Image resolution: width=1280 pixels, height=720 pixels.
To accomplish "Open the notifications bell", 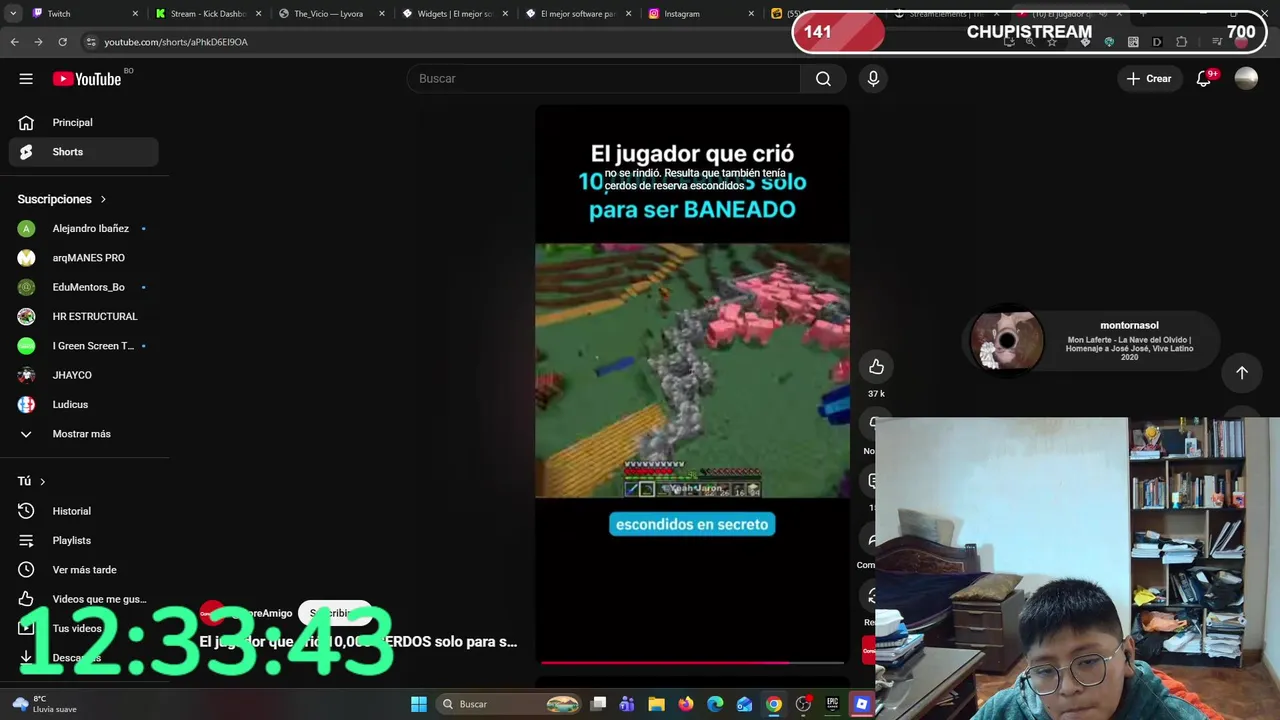I will [x=1204, y=79].
